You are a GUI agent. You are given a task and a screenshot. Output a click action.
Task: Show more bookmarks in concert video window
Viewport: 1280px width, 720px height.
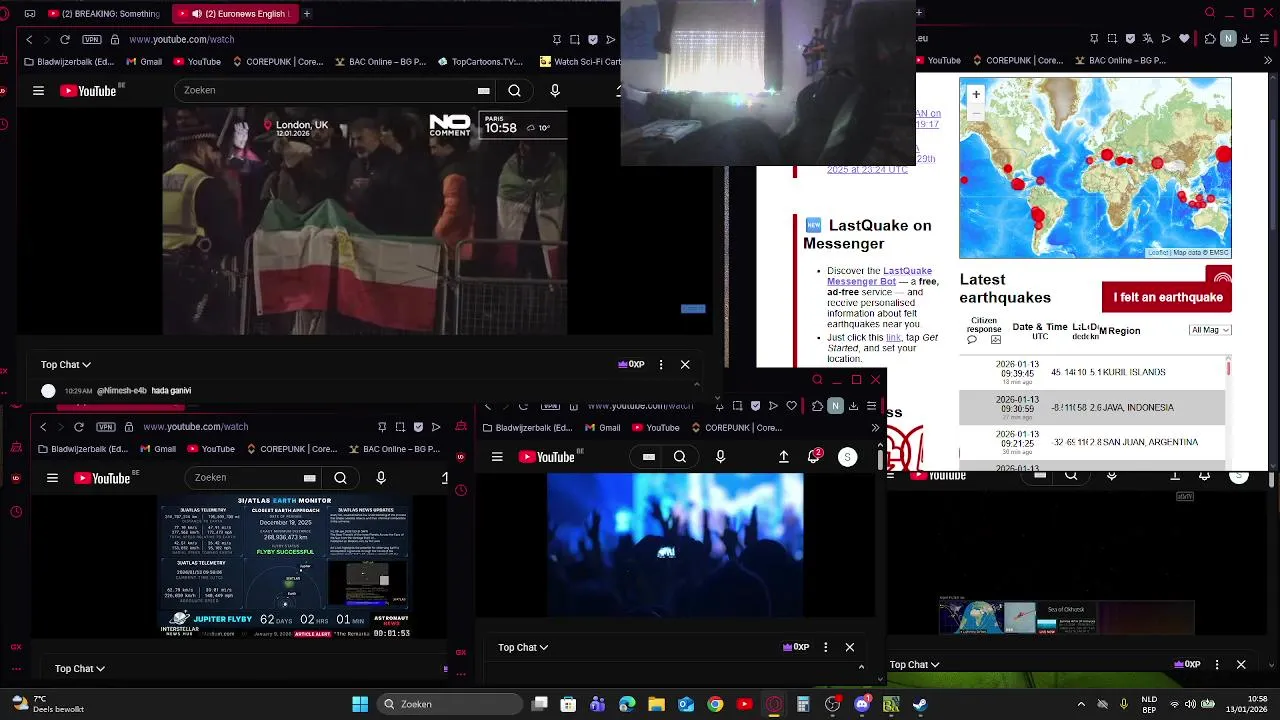point(874,427)
